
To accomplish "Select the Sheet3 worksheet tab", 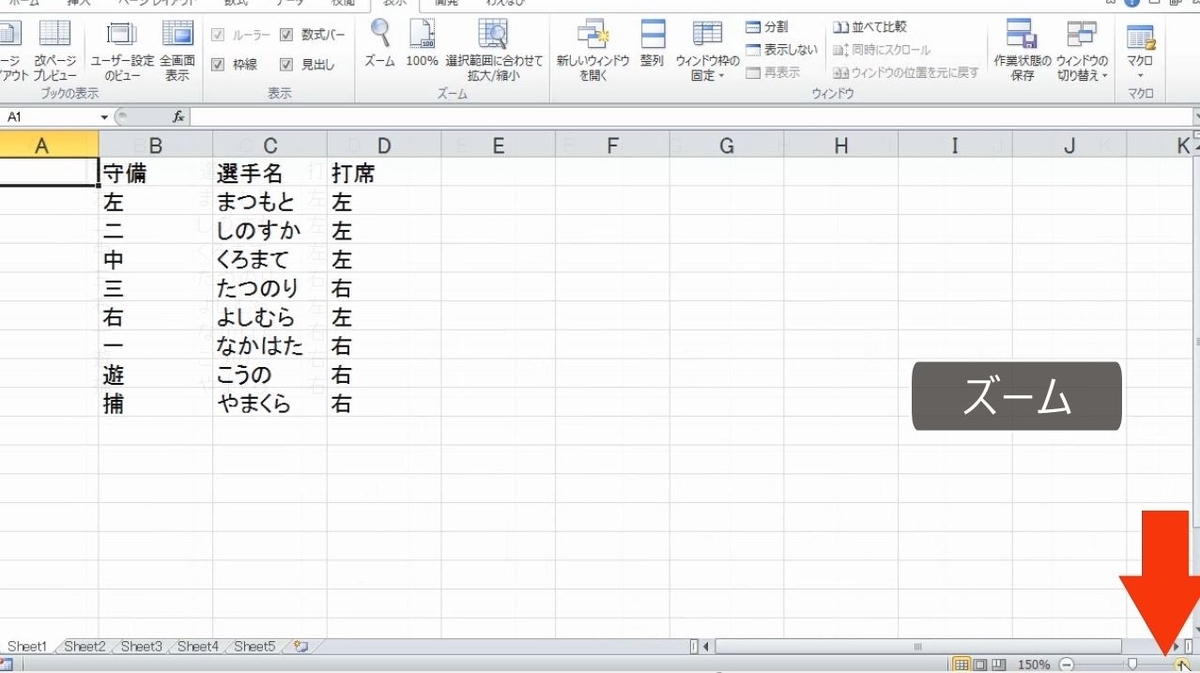I will pos(140,646).
